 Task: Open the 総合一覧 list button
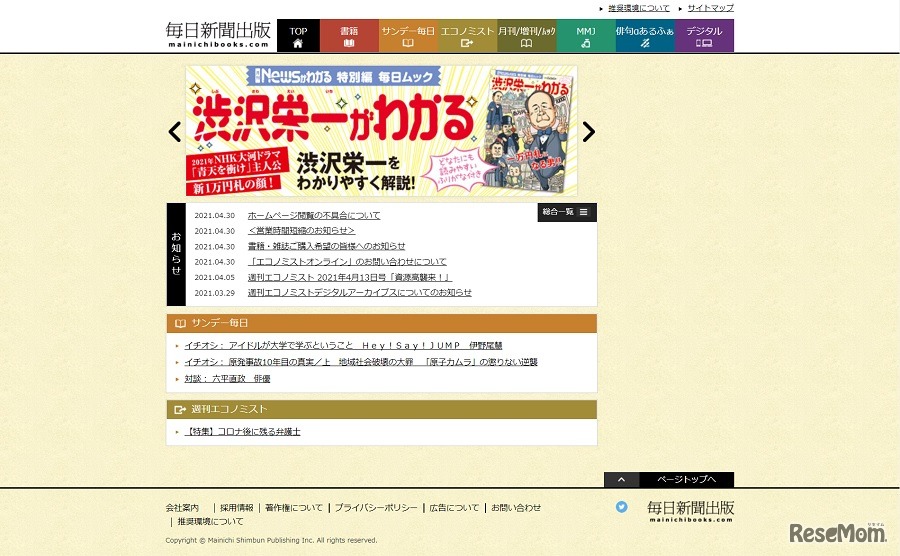(x=567, y=212)
